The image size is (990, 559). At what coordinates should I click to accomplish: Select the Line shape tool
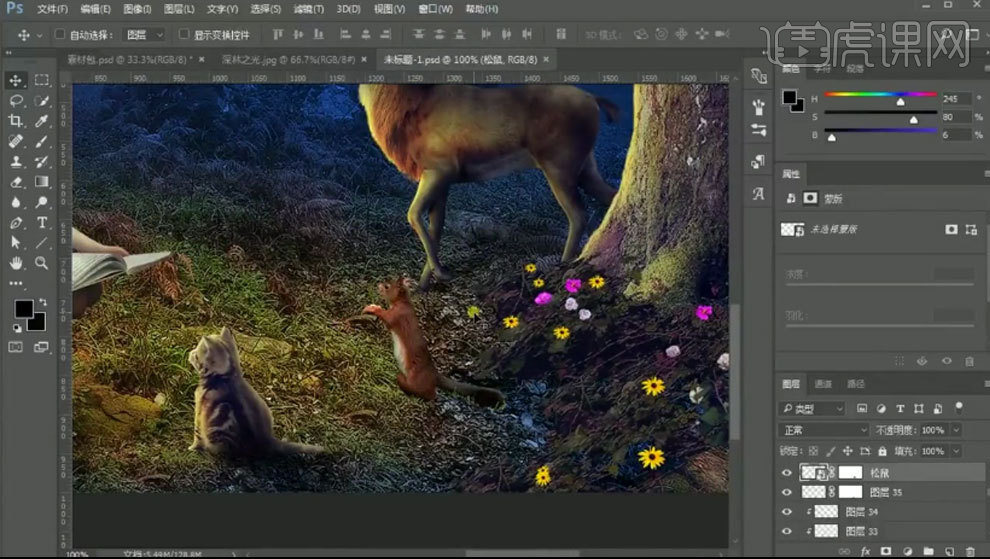click(42, 243)
